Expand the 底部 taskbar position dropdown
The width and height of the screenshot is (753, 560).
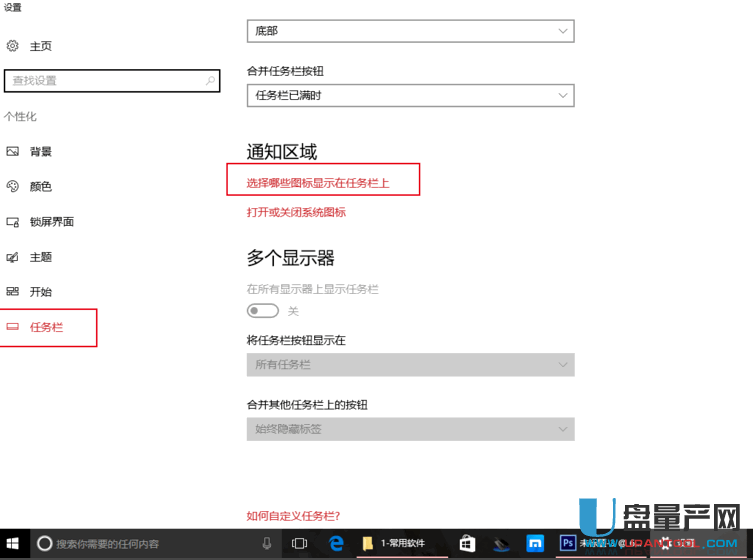click(410, 32)
